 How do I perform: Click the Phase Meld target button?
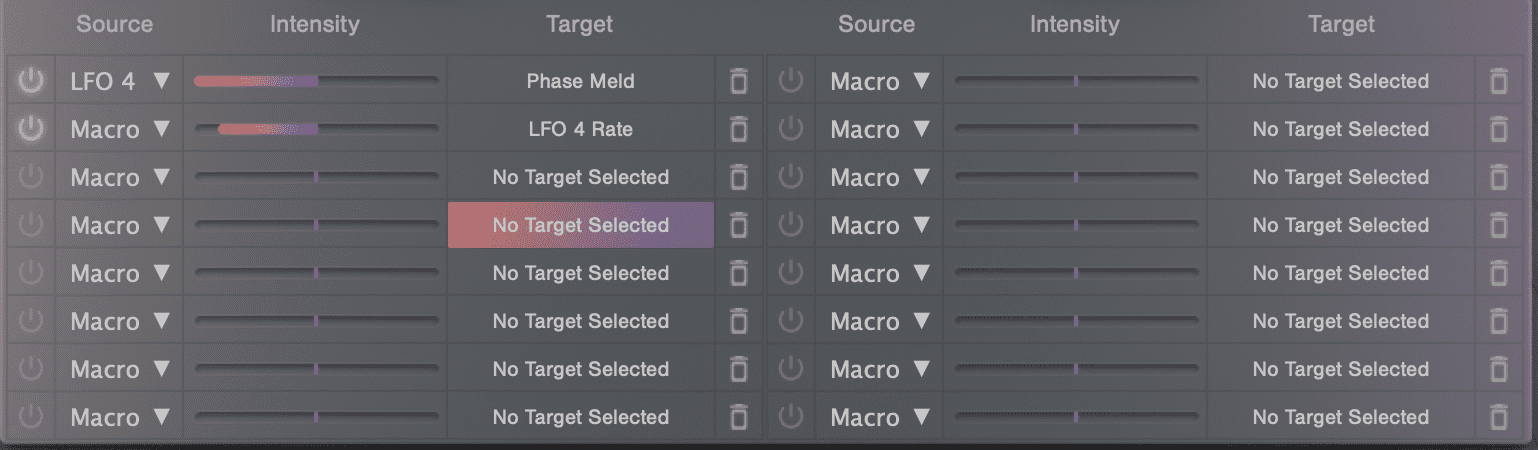tap(581, 81)
